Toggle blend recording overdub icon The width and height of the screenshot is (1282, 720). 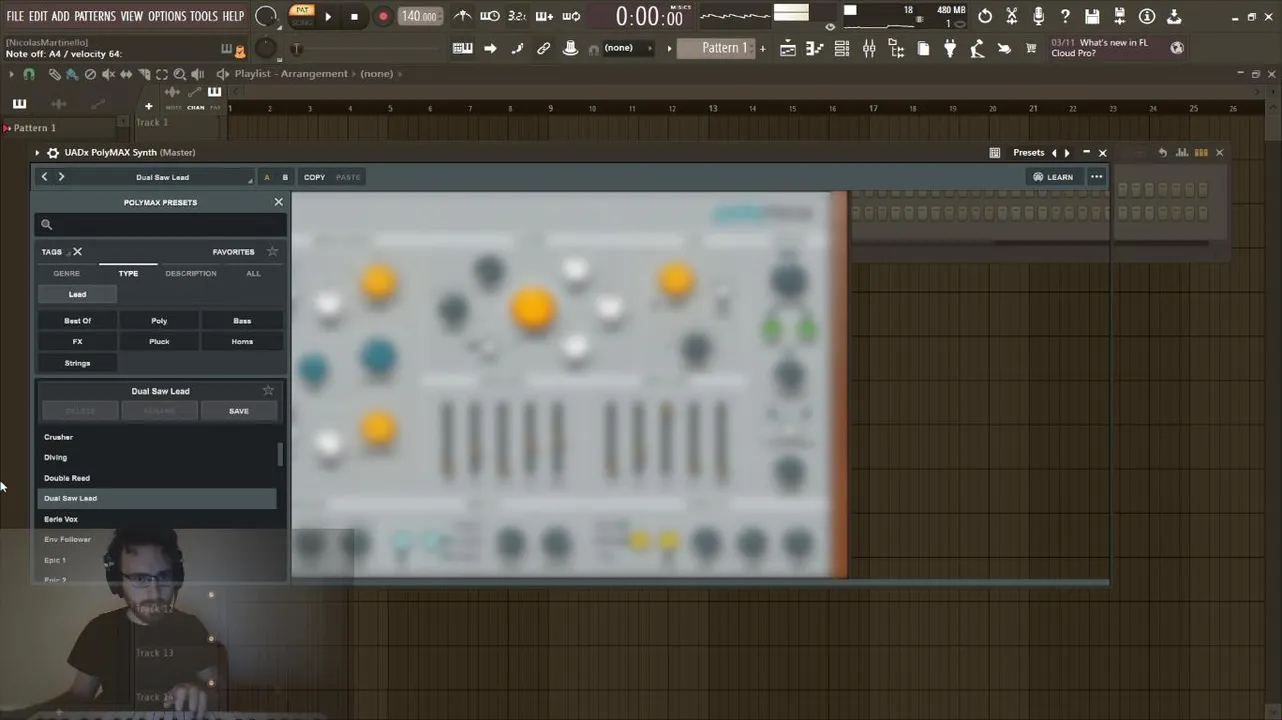544,16
